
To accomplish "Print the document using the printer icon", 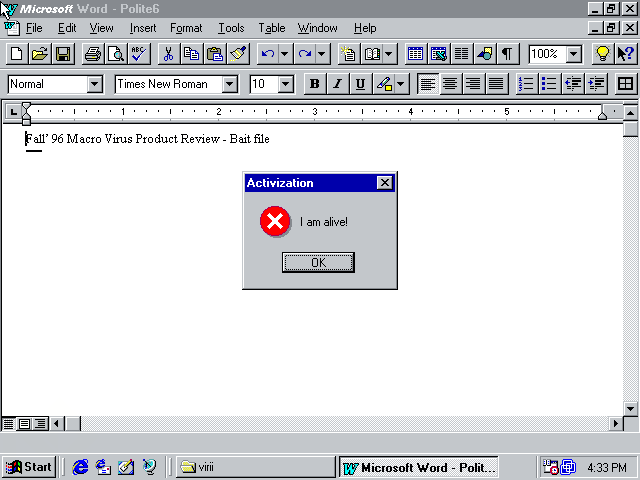I will [93, 54].
